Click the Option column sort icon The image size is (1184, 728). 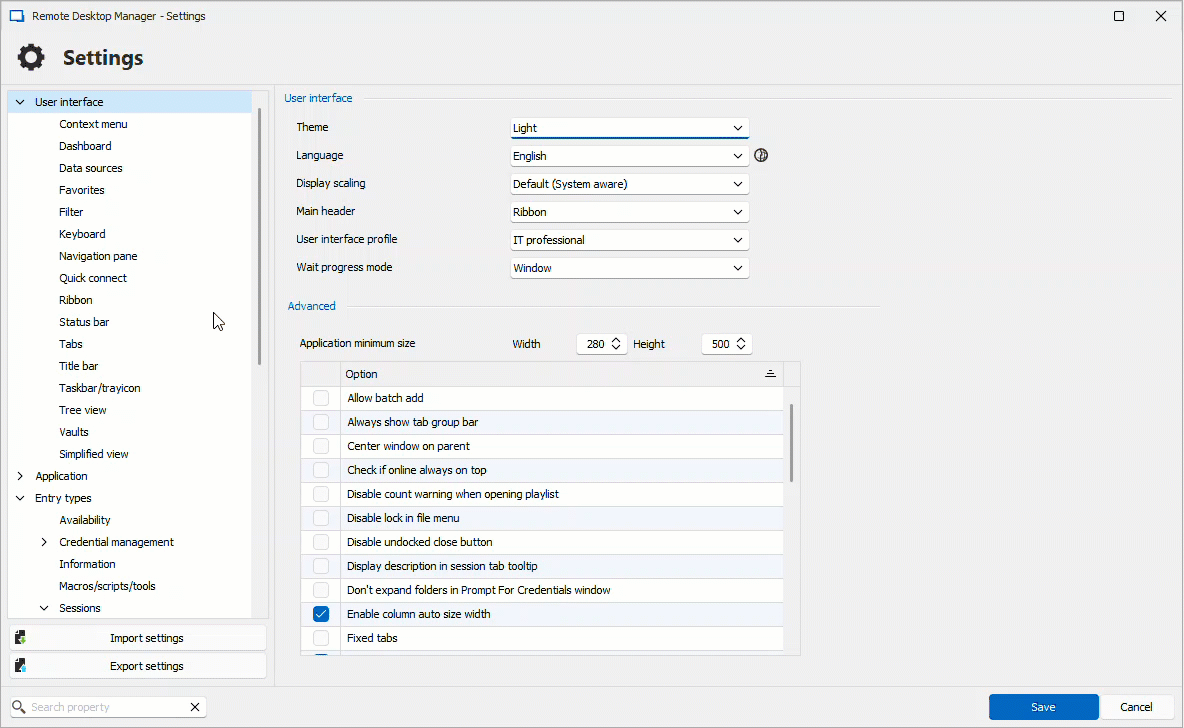pos(770,374)
